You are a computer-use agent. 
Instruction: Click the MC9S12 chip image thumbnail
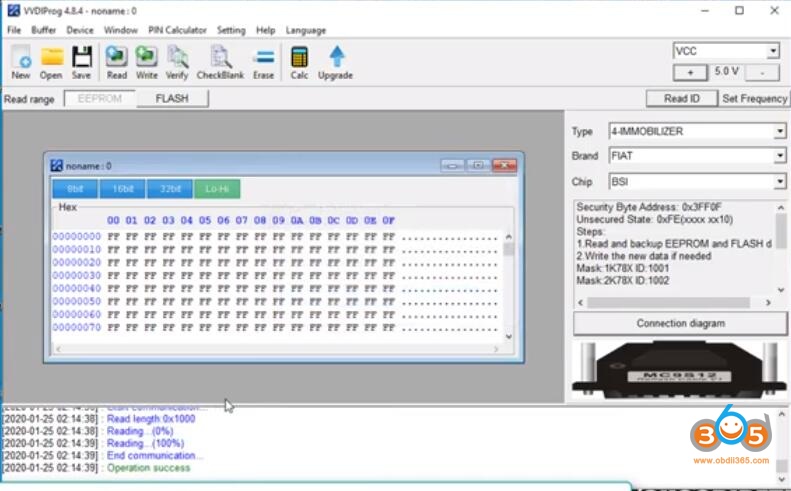coord(679,370)
